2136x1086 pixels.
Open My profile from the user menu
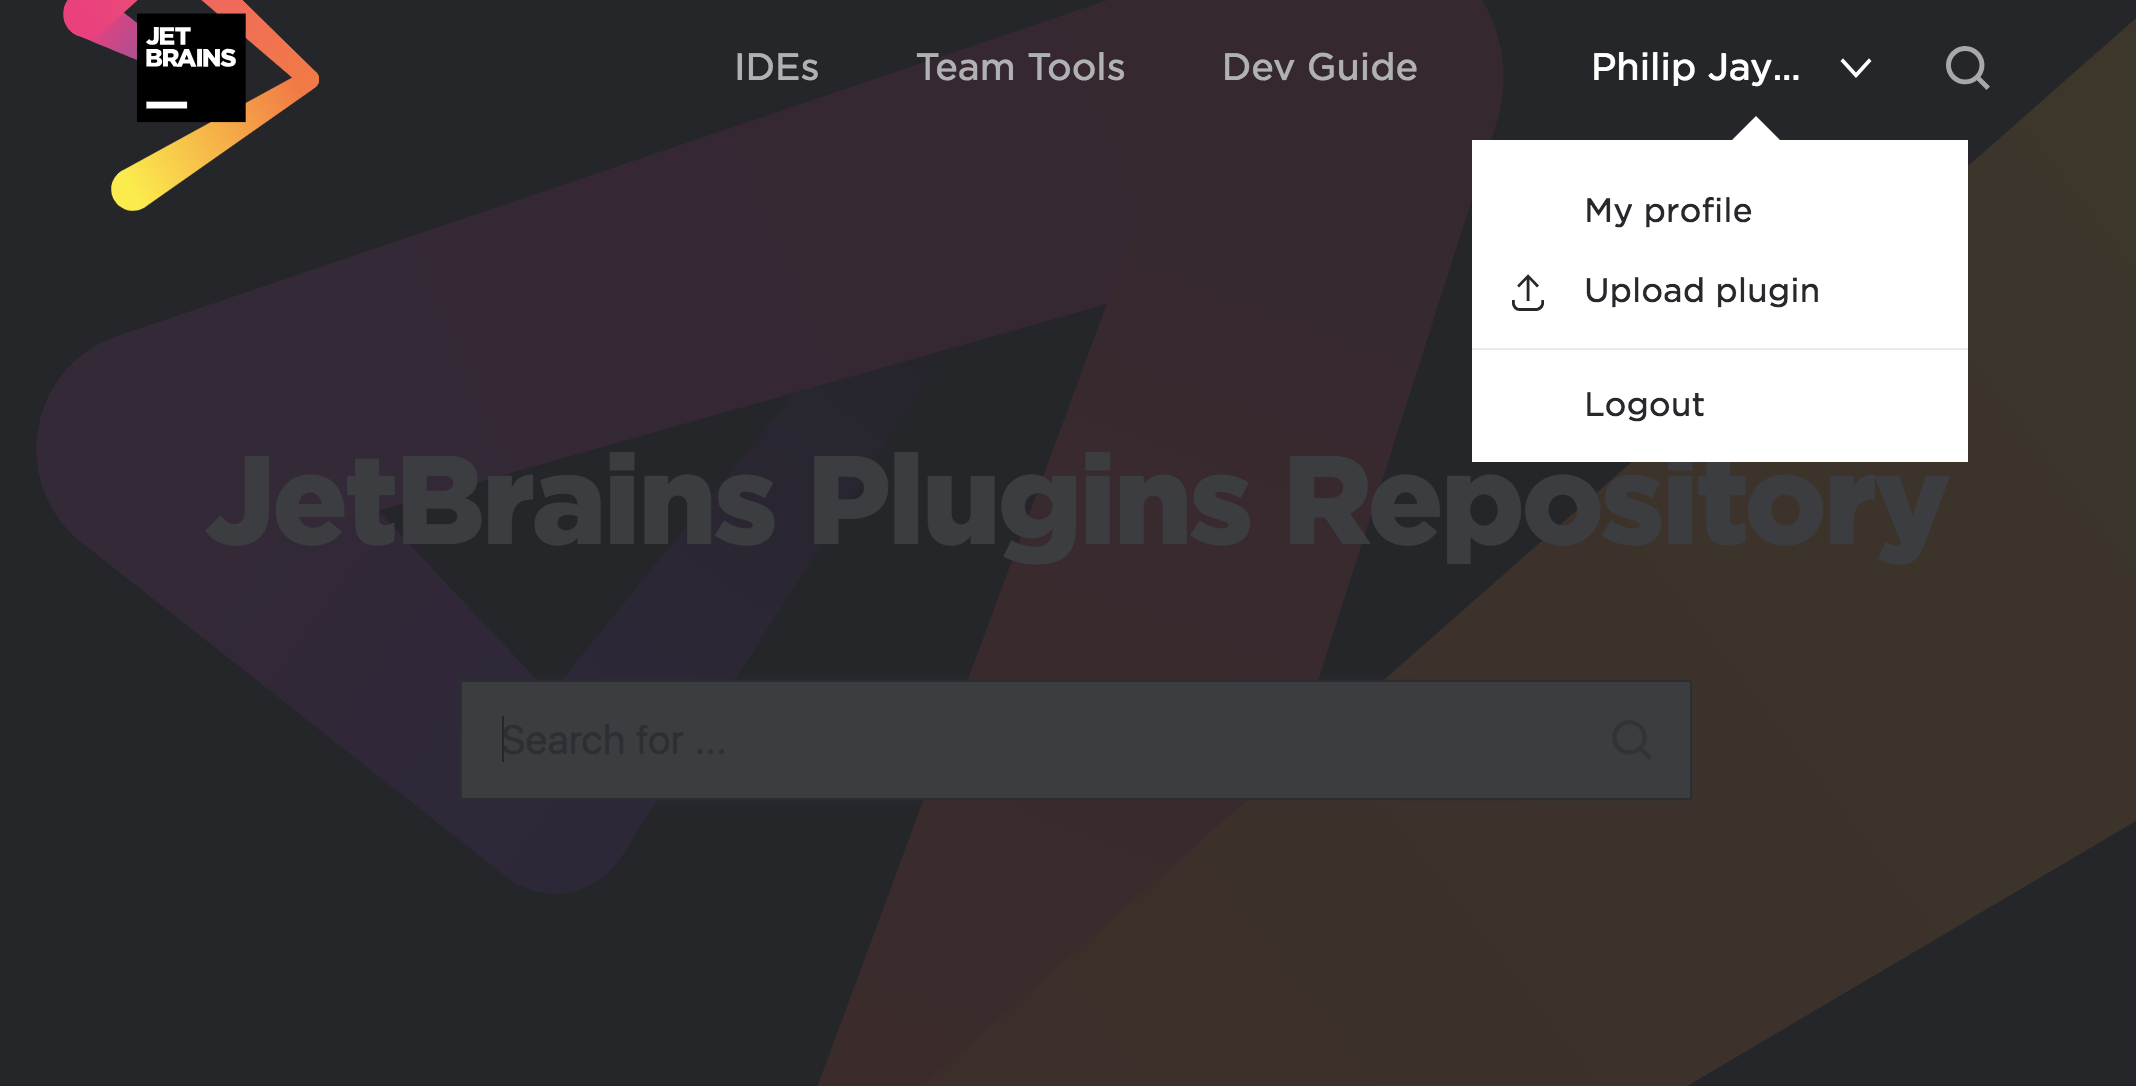coord(1668,210)
